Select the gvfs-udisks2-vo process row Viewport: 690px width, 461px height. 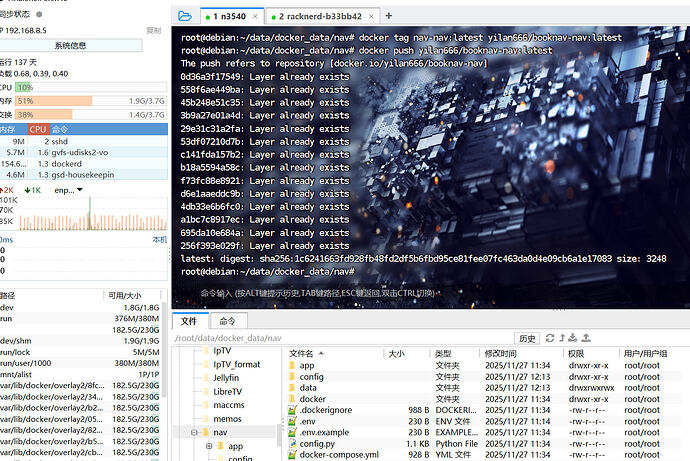pyautogui.click(x=84, y=153)
